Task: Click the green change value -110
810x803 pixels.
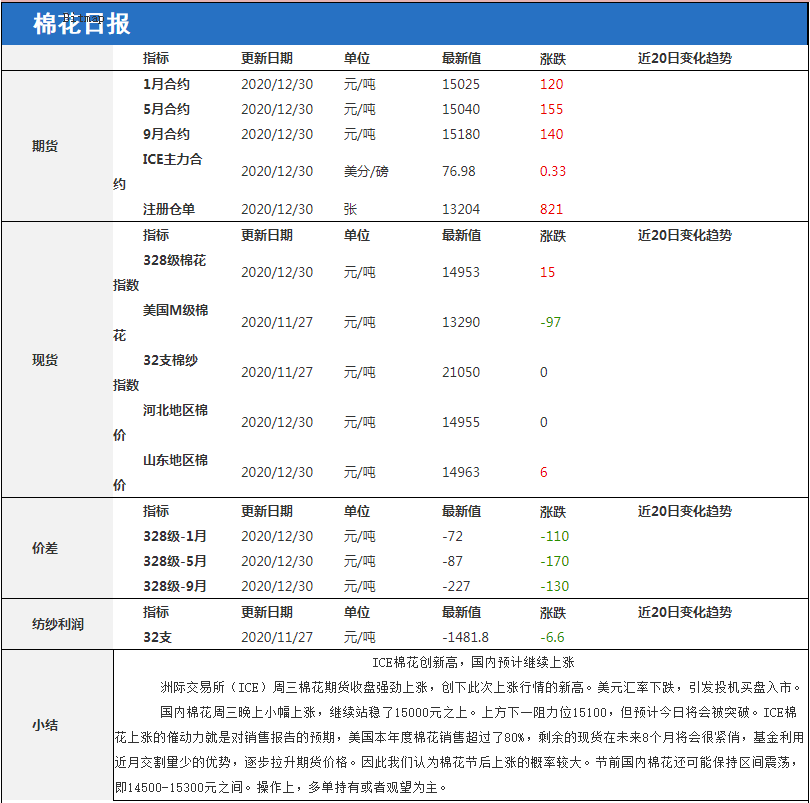Action: [x=554, y=536]
